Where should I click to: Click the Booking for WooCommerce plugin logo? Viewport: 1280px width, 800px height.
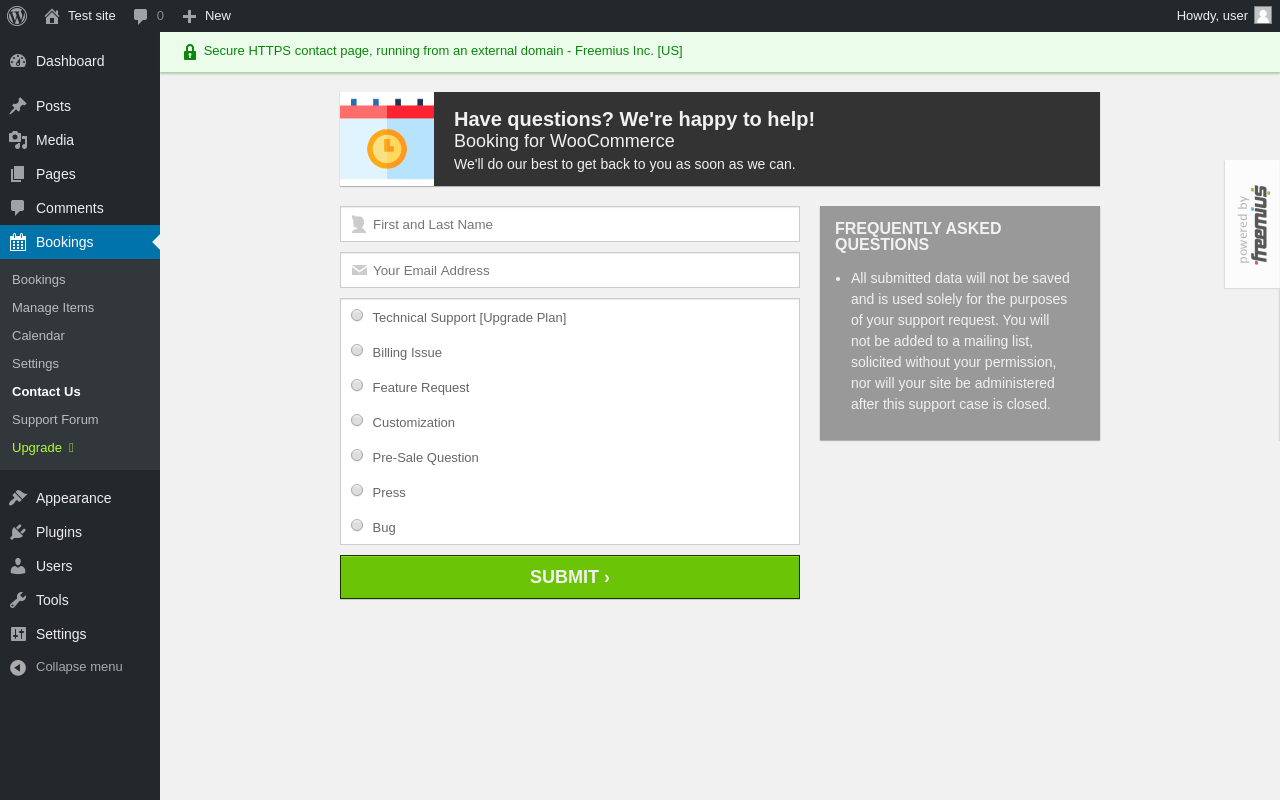387,139
